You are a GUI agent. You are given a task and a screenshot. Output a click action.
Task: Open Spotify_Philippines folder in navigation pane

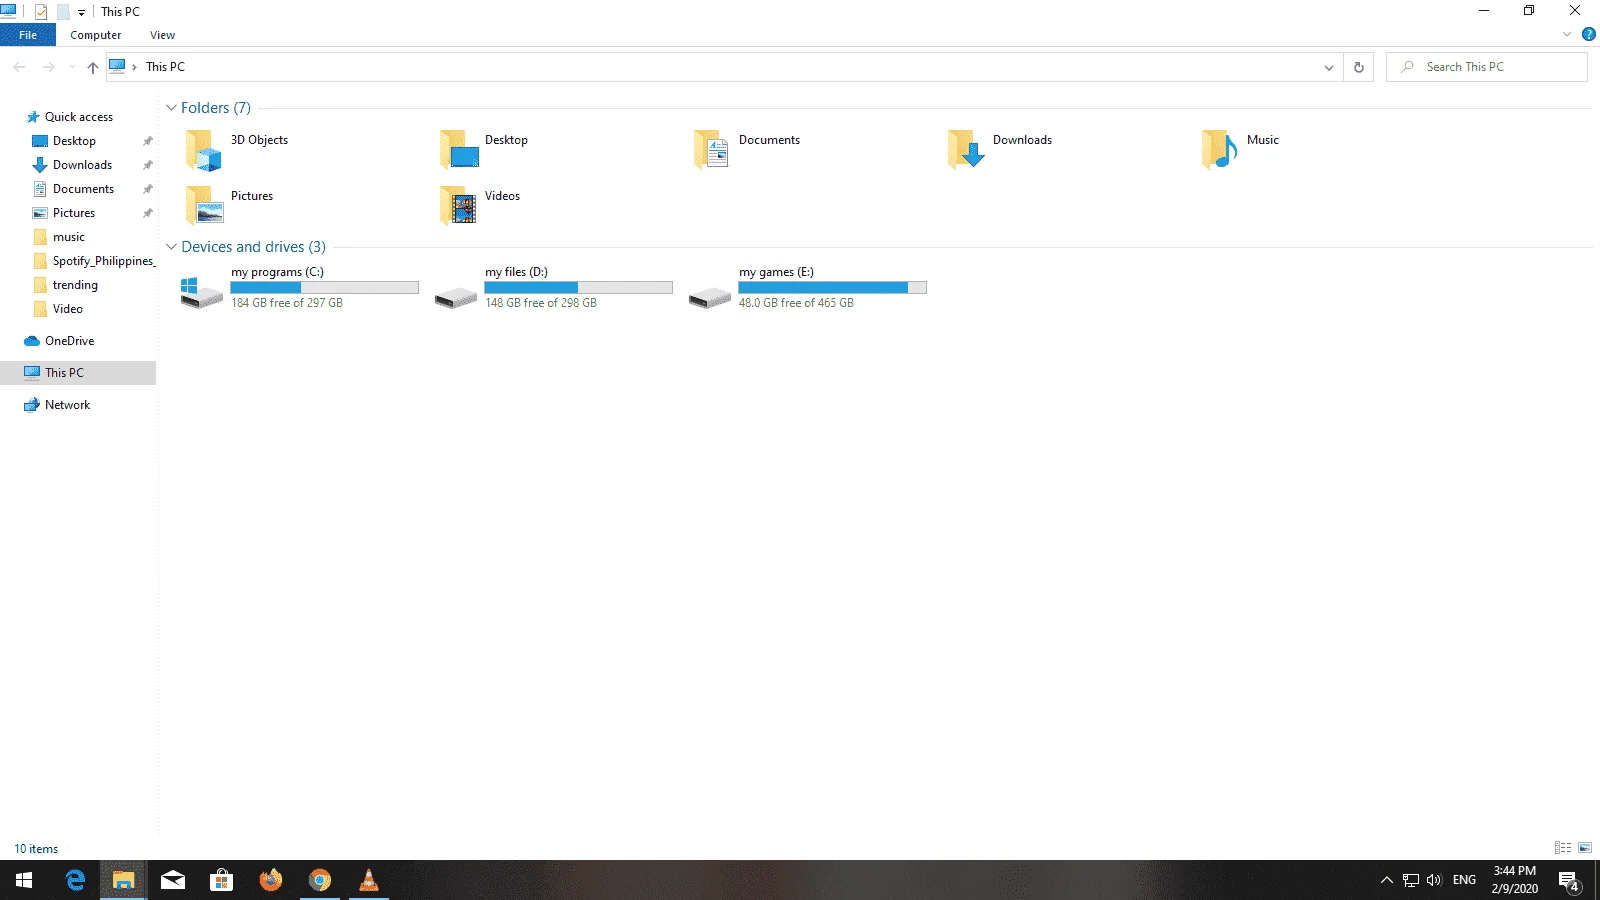pos(103,261)
